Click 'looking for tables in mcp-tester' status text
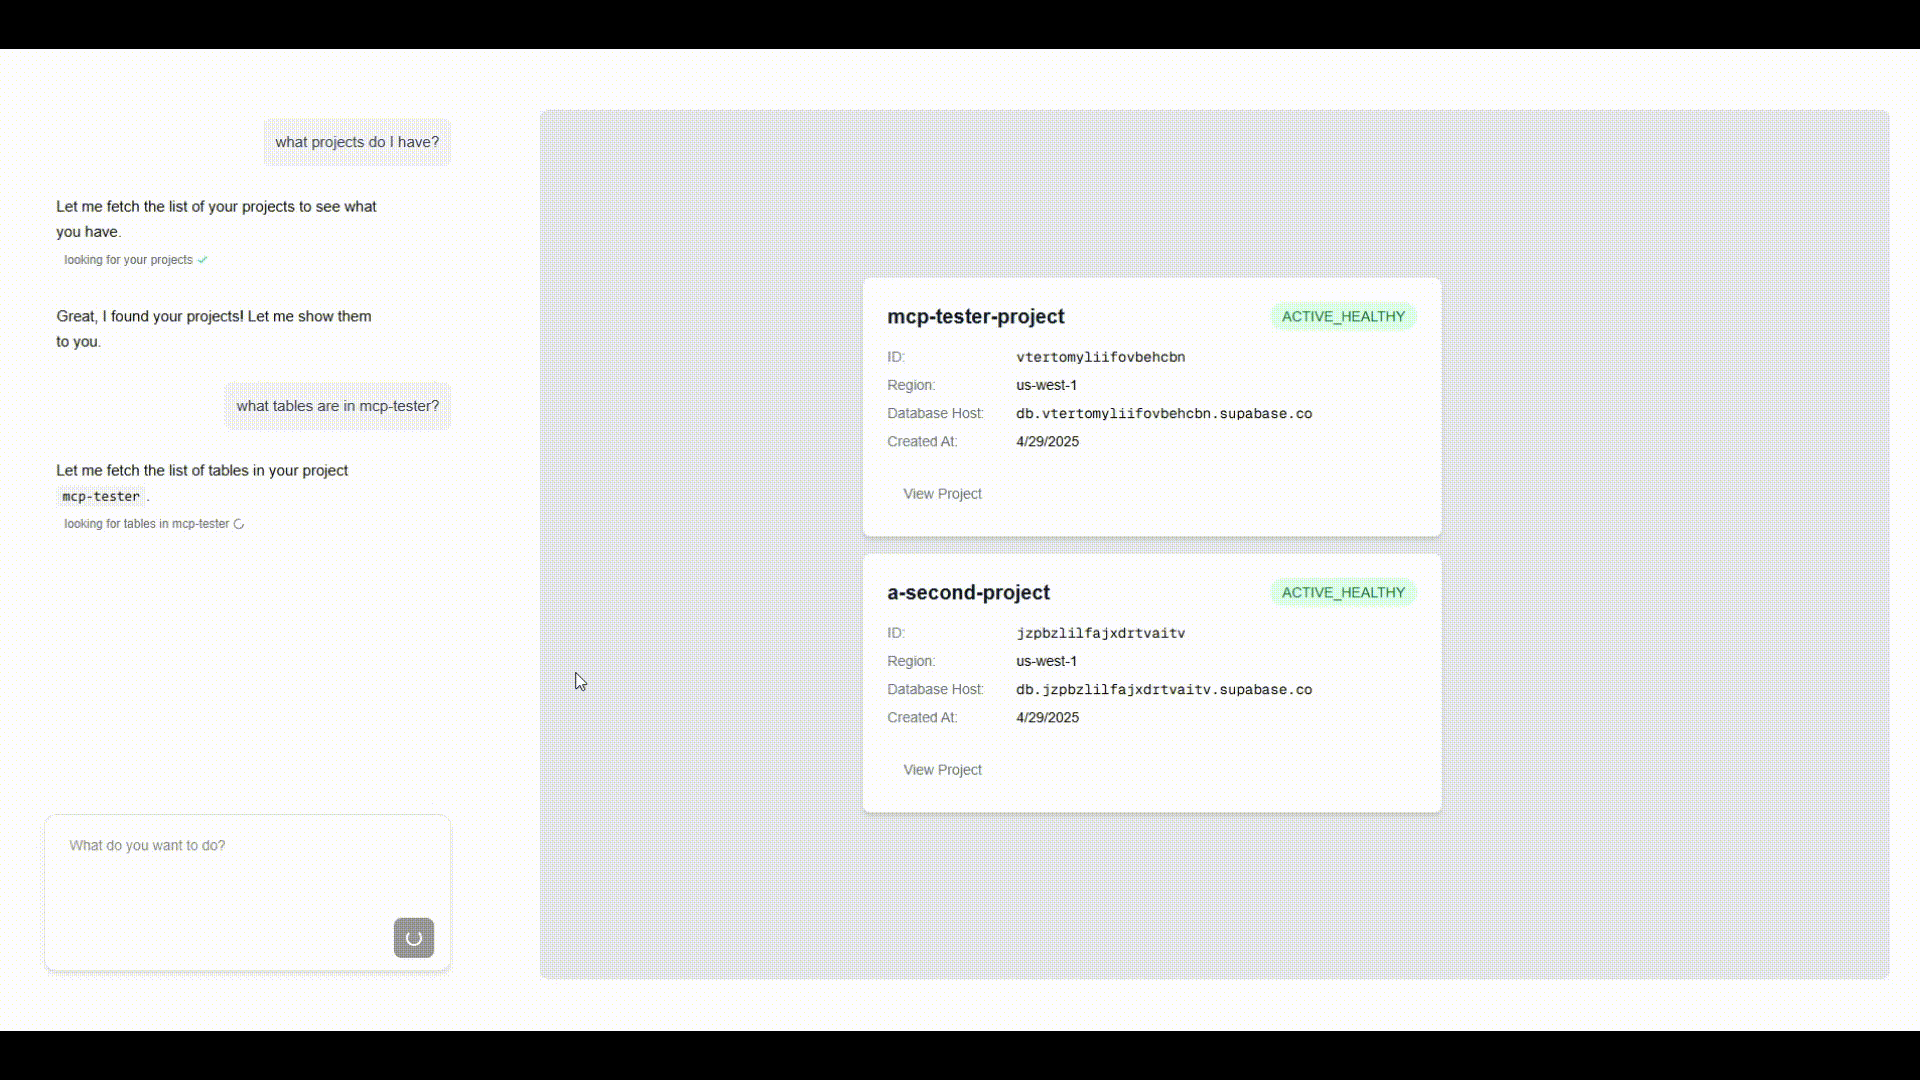Image resolution: width=1920 pixels, height=1080 pixels. pyautogui.click(x=146, y=524)
